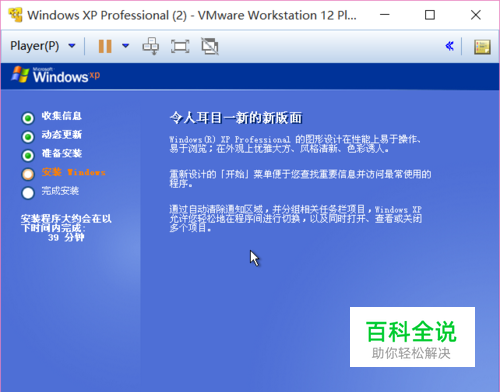This screenshot has width=500, height=392.
Task: Click the 收集信息 step label
Action: point(62,116)
